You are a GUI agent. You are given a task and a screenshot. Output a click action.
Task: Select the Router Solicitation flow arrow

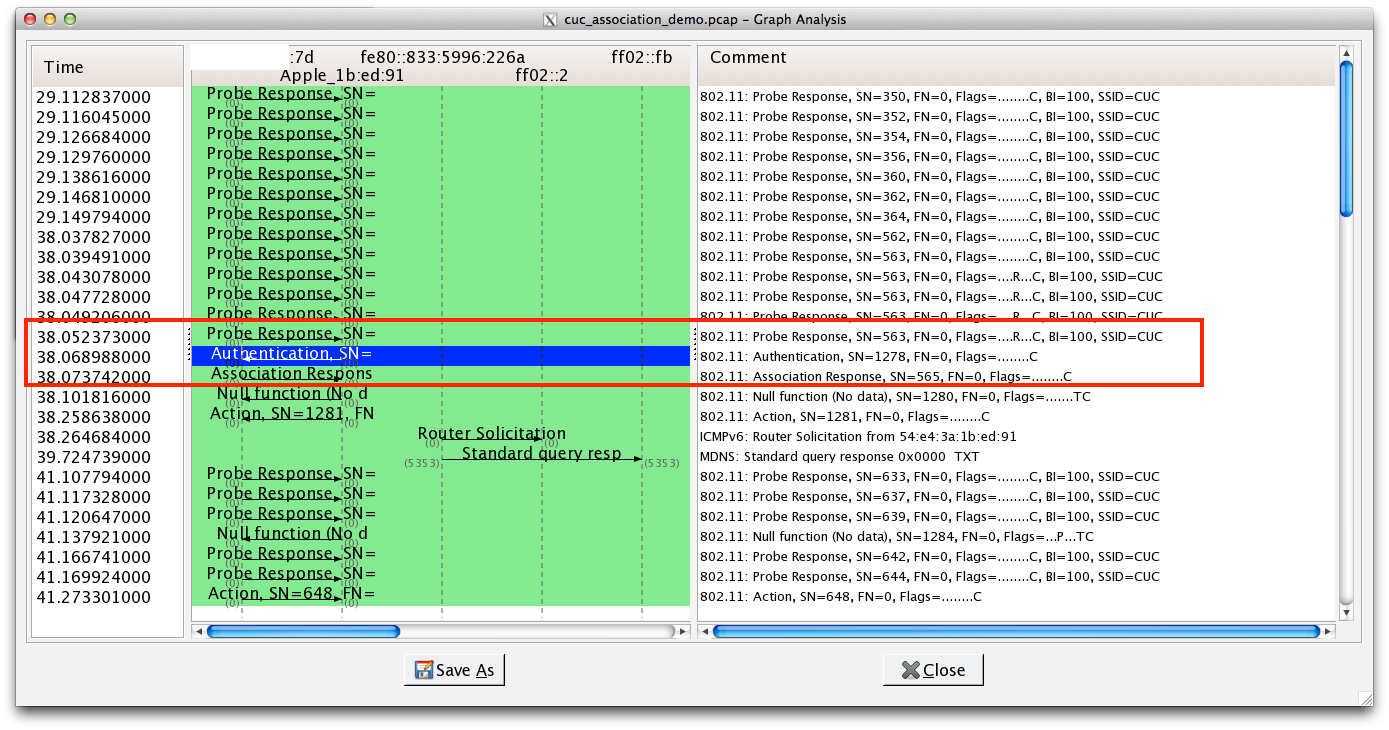(x=492, y=438)
